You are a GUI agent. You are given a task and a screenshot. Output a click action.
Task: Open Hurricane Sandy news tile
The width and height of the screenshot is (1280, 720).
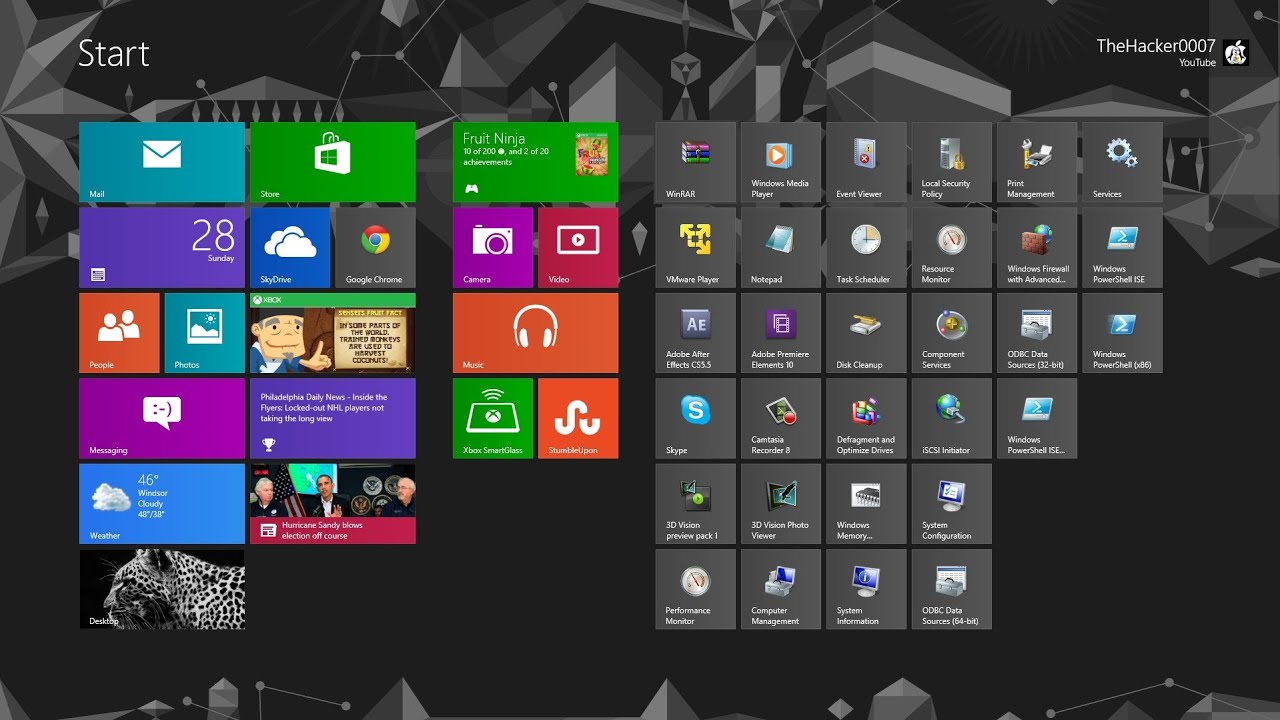[x=333, y=504]
